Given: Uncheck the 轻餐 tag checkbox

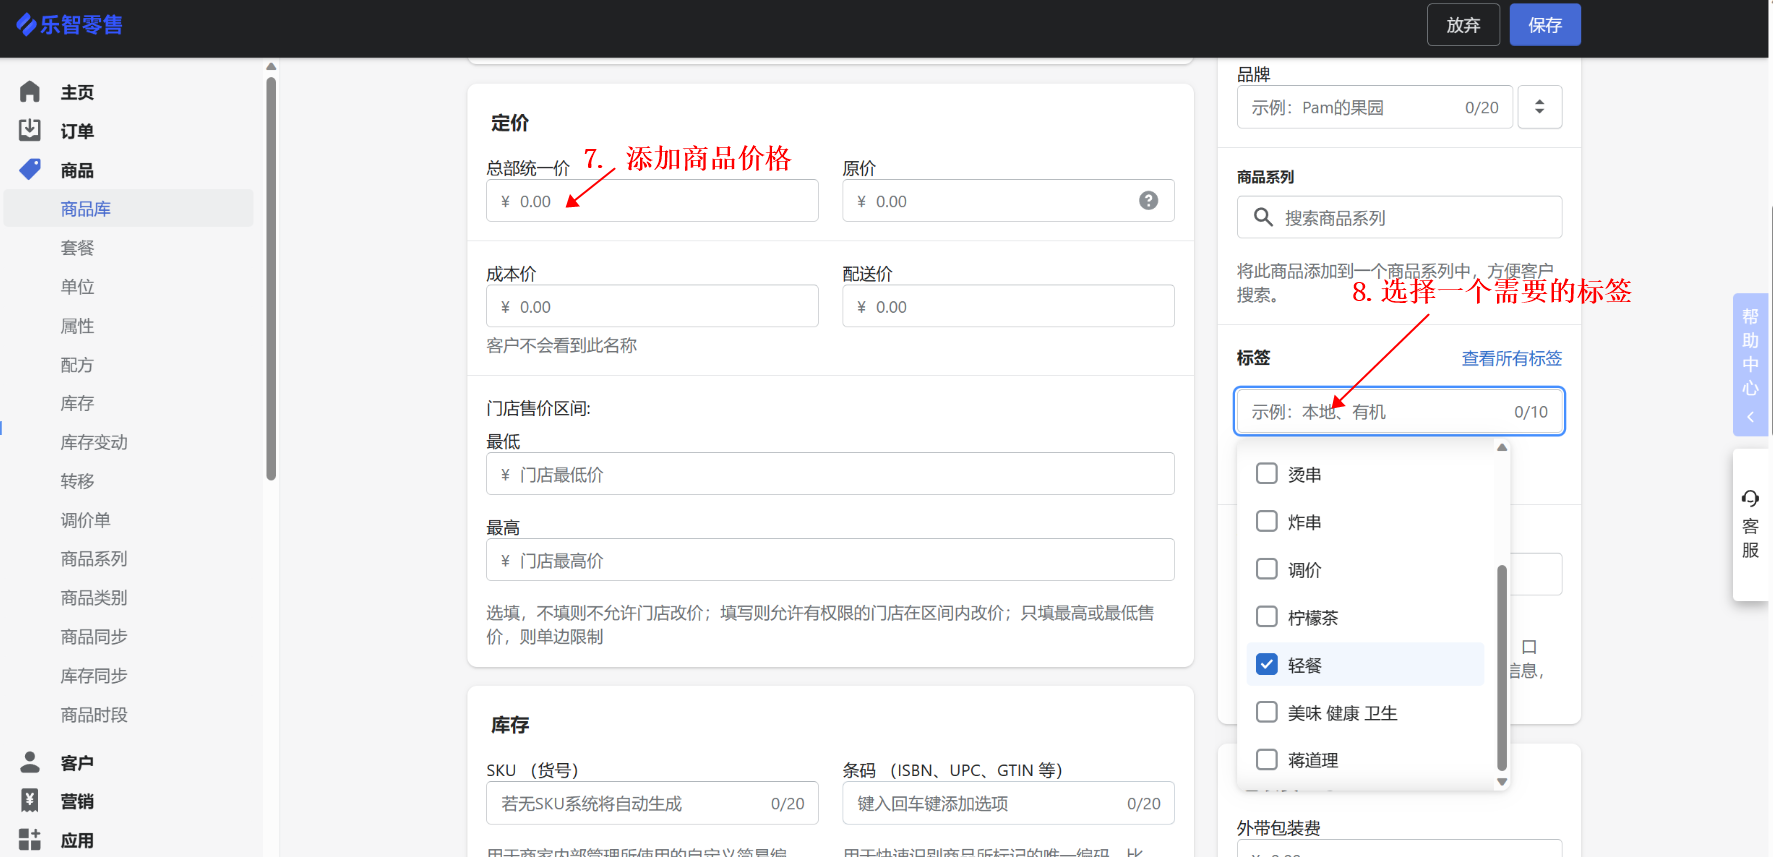Looking at the screenshot, I should click(1267, 664).
